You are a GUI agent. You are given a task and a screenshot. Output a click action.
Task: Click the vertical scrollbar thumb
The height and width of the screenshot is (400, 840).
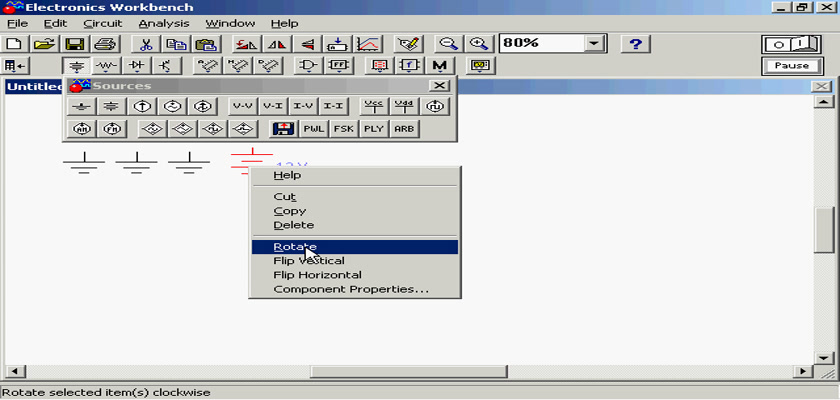coord(824,229)
